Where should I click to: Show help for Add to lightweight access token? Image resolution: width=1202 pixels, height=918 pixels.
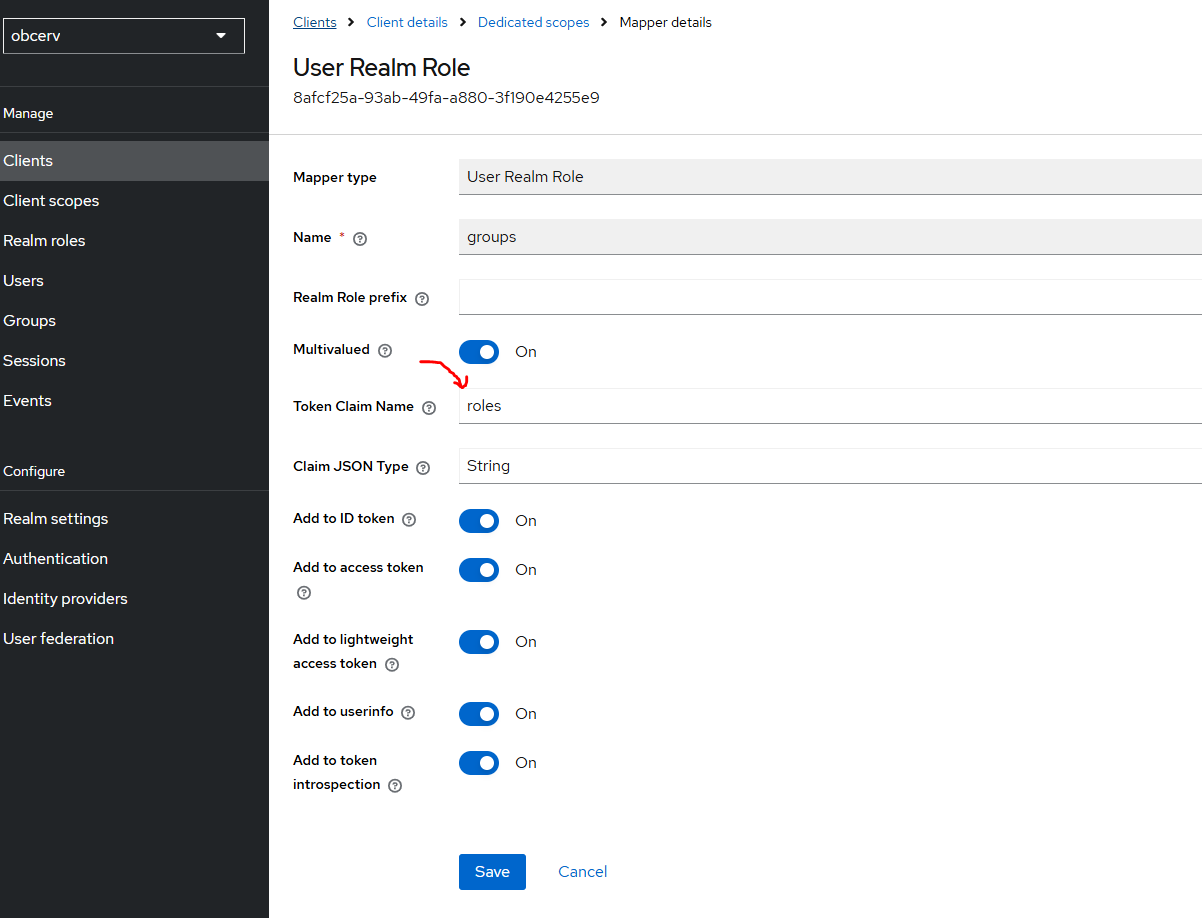pos(392,665)
